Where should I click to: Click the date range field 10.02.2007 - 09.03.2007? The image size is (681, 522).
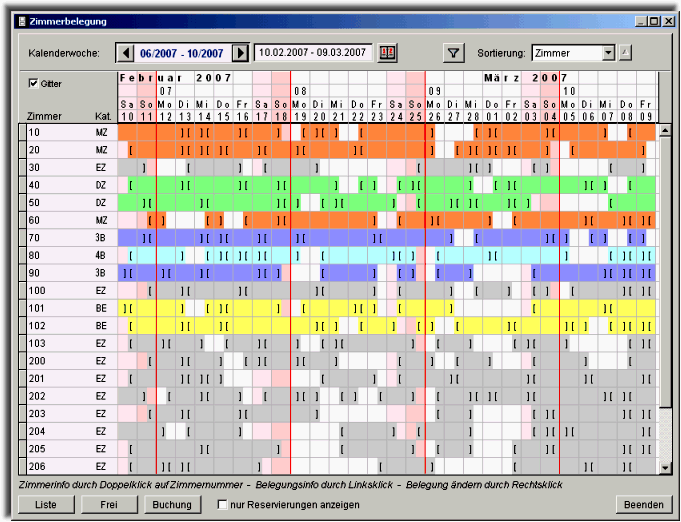[313, 53]
